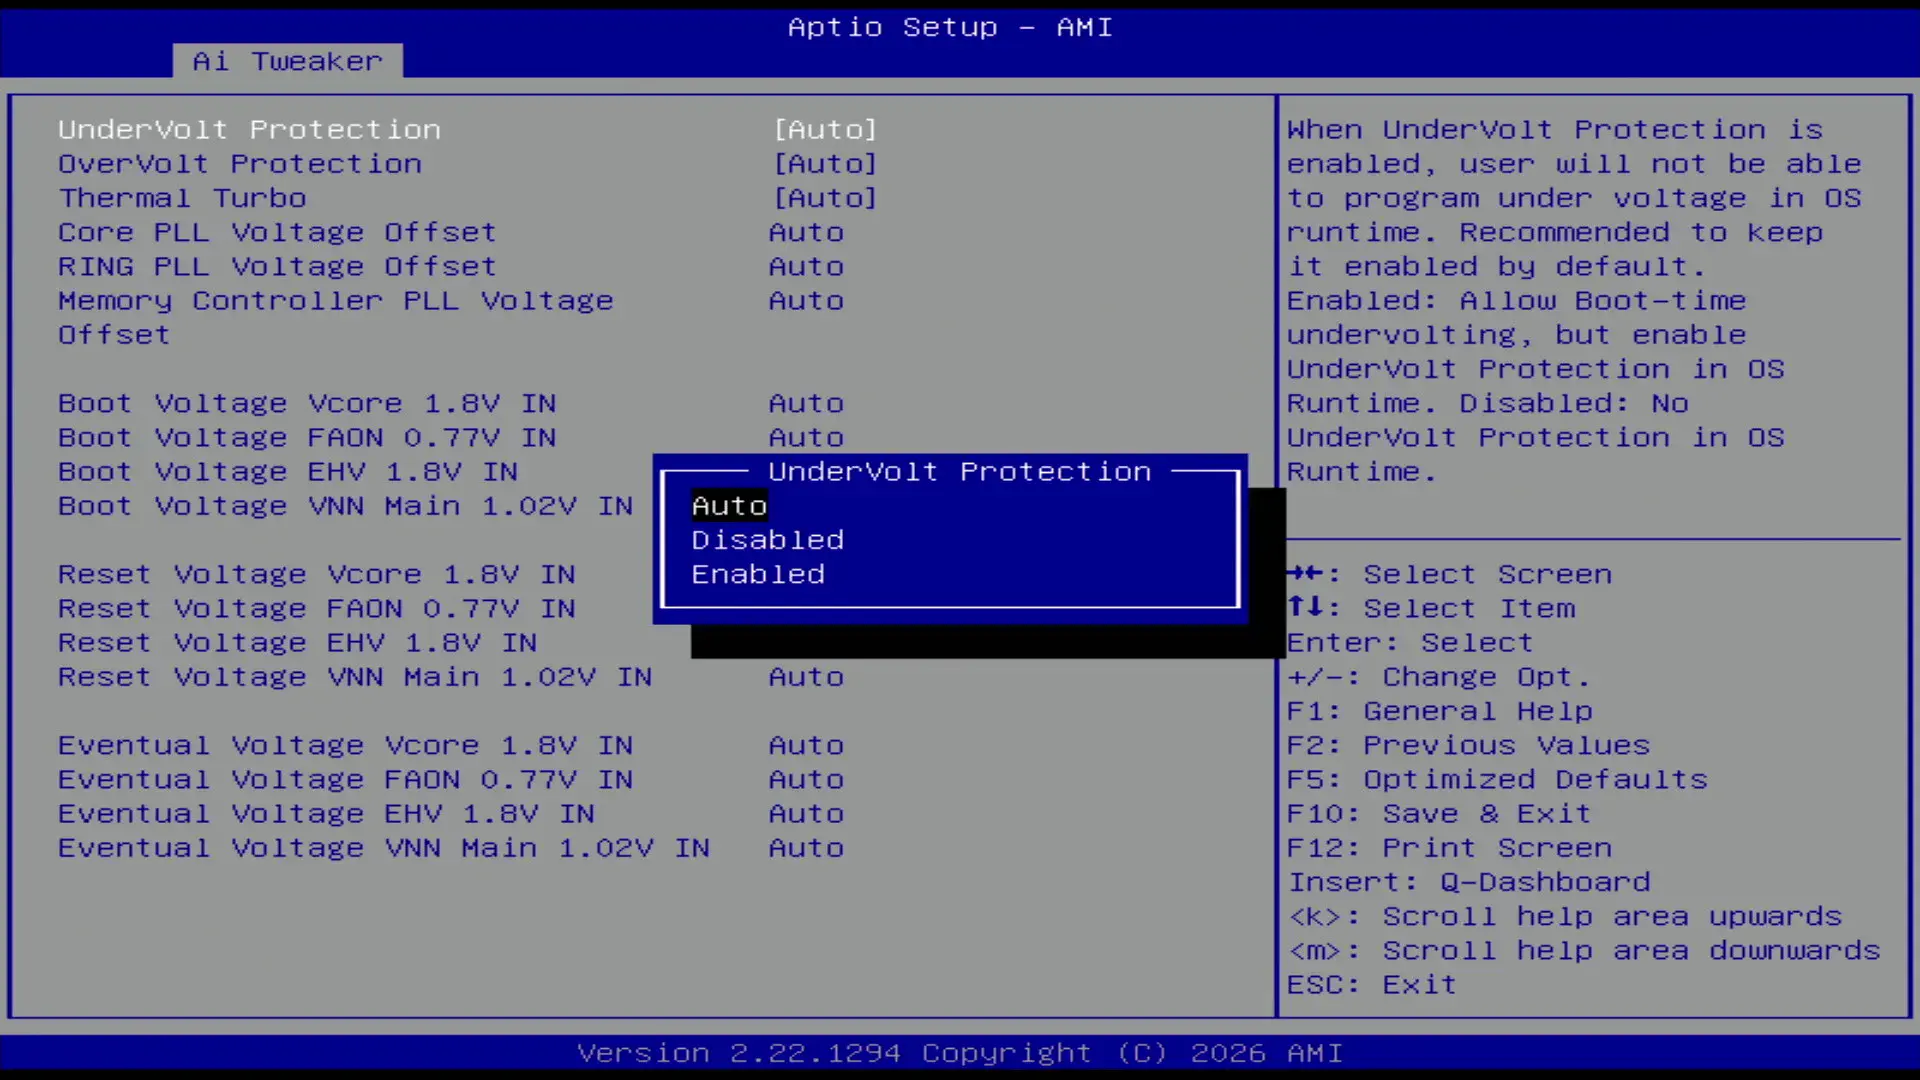Choose Disabled in UnderVolt Protection popup
The image size is (1920, 1080).
pyautogui.click(x=767, y=540)
